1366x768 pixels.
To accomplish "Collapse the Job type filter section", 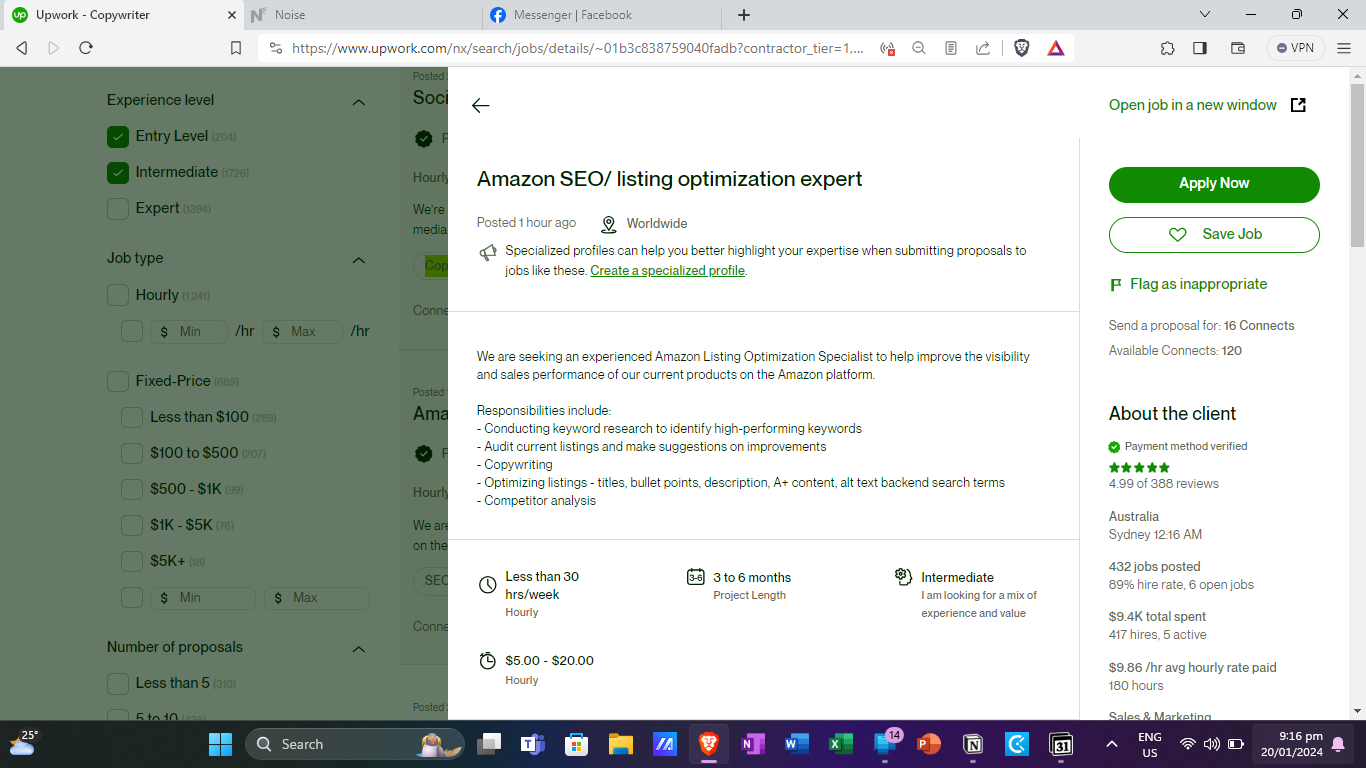I will (359, 260).
